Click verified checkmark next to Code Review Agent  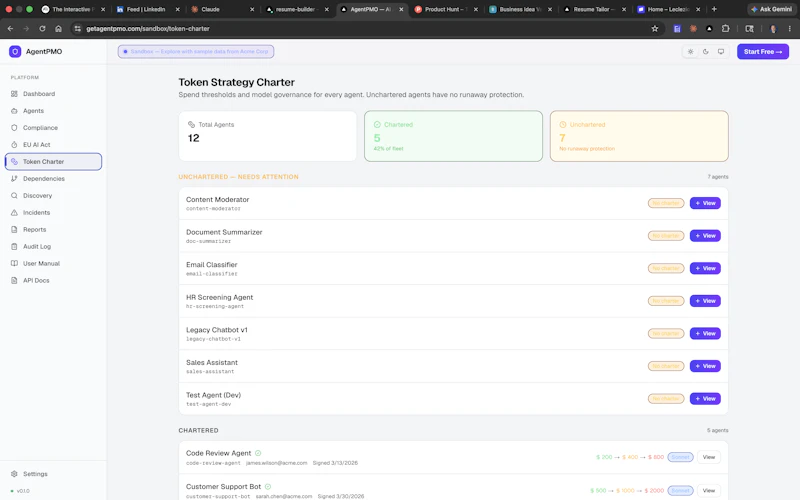(x=258, y=453)
